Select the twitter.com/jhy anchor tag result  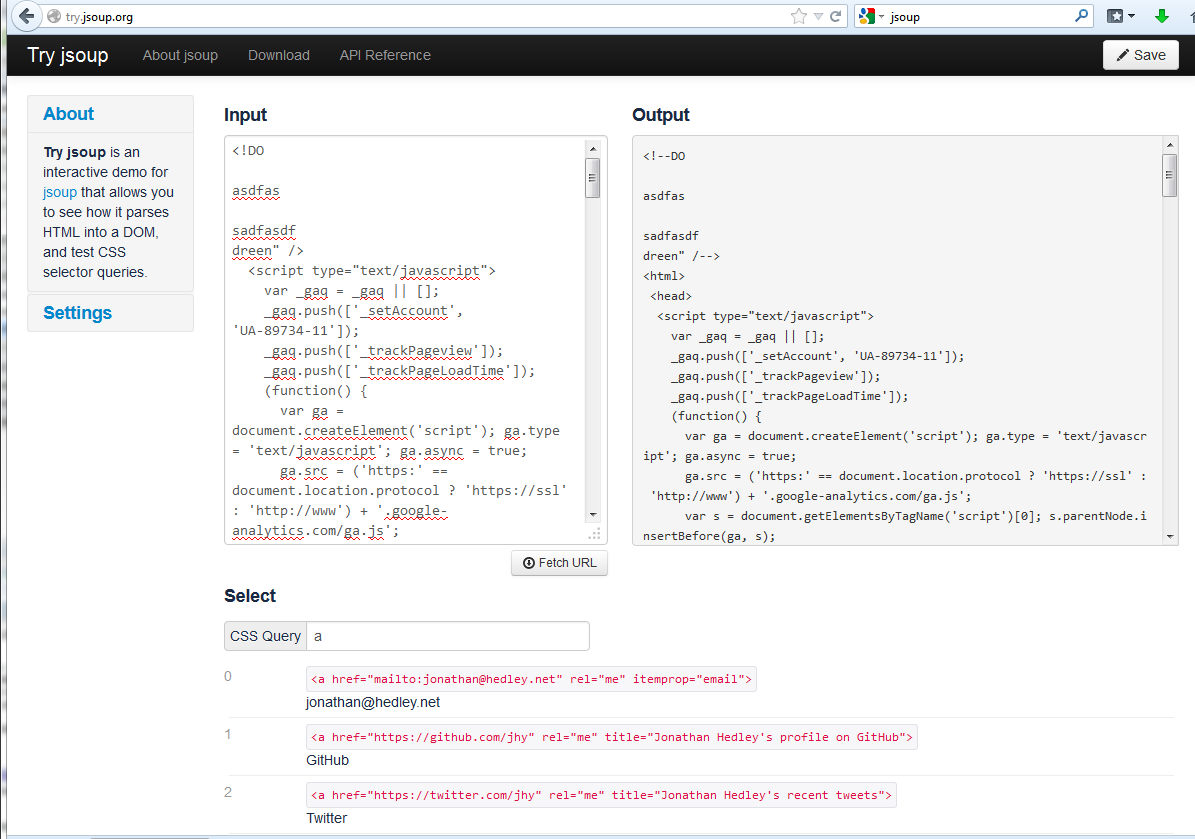pos(601,795)
